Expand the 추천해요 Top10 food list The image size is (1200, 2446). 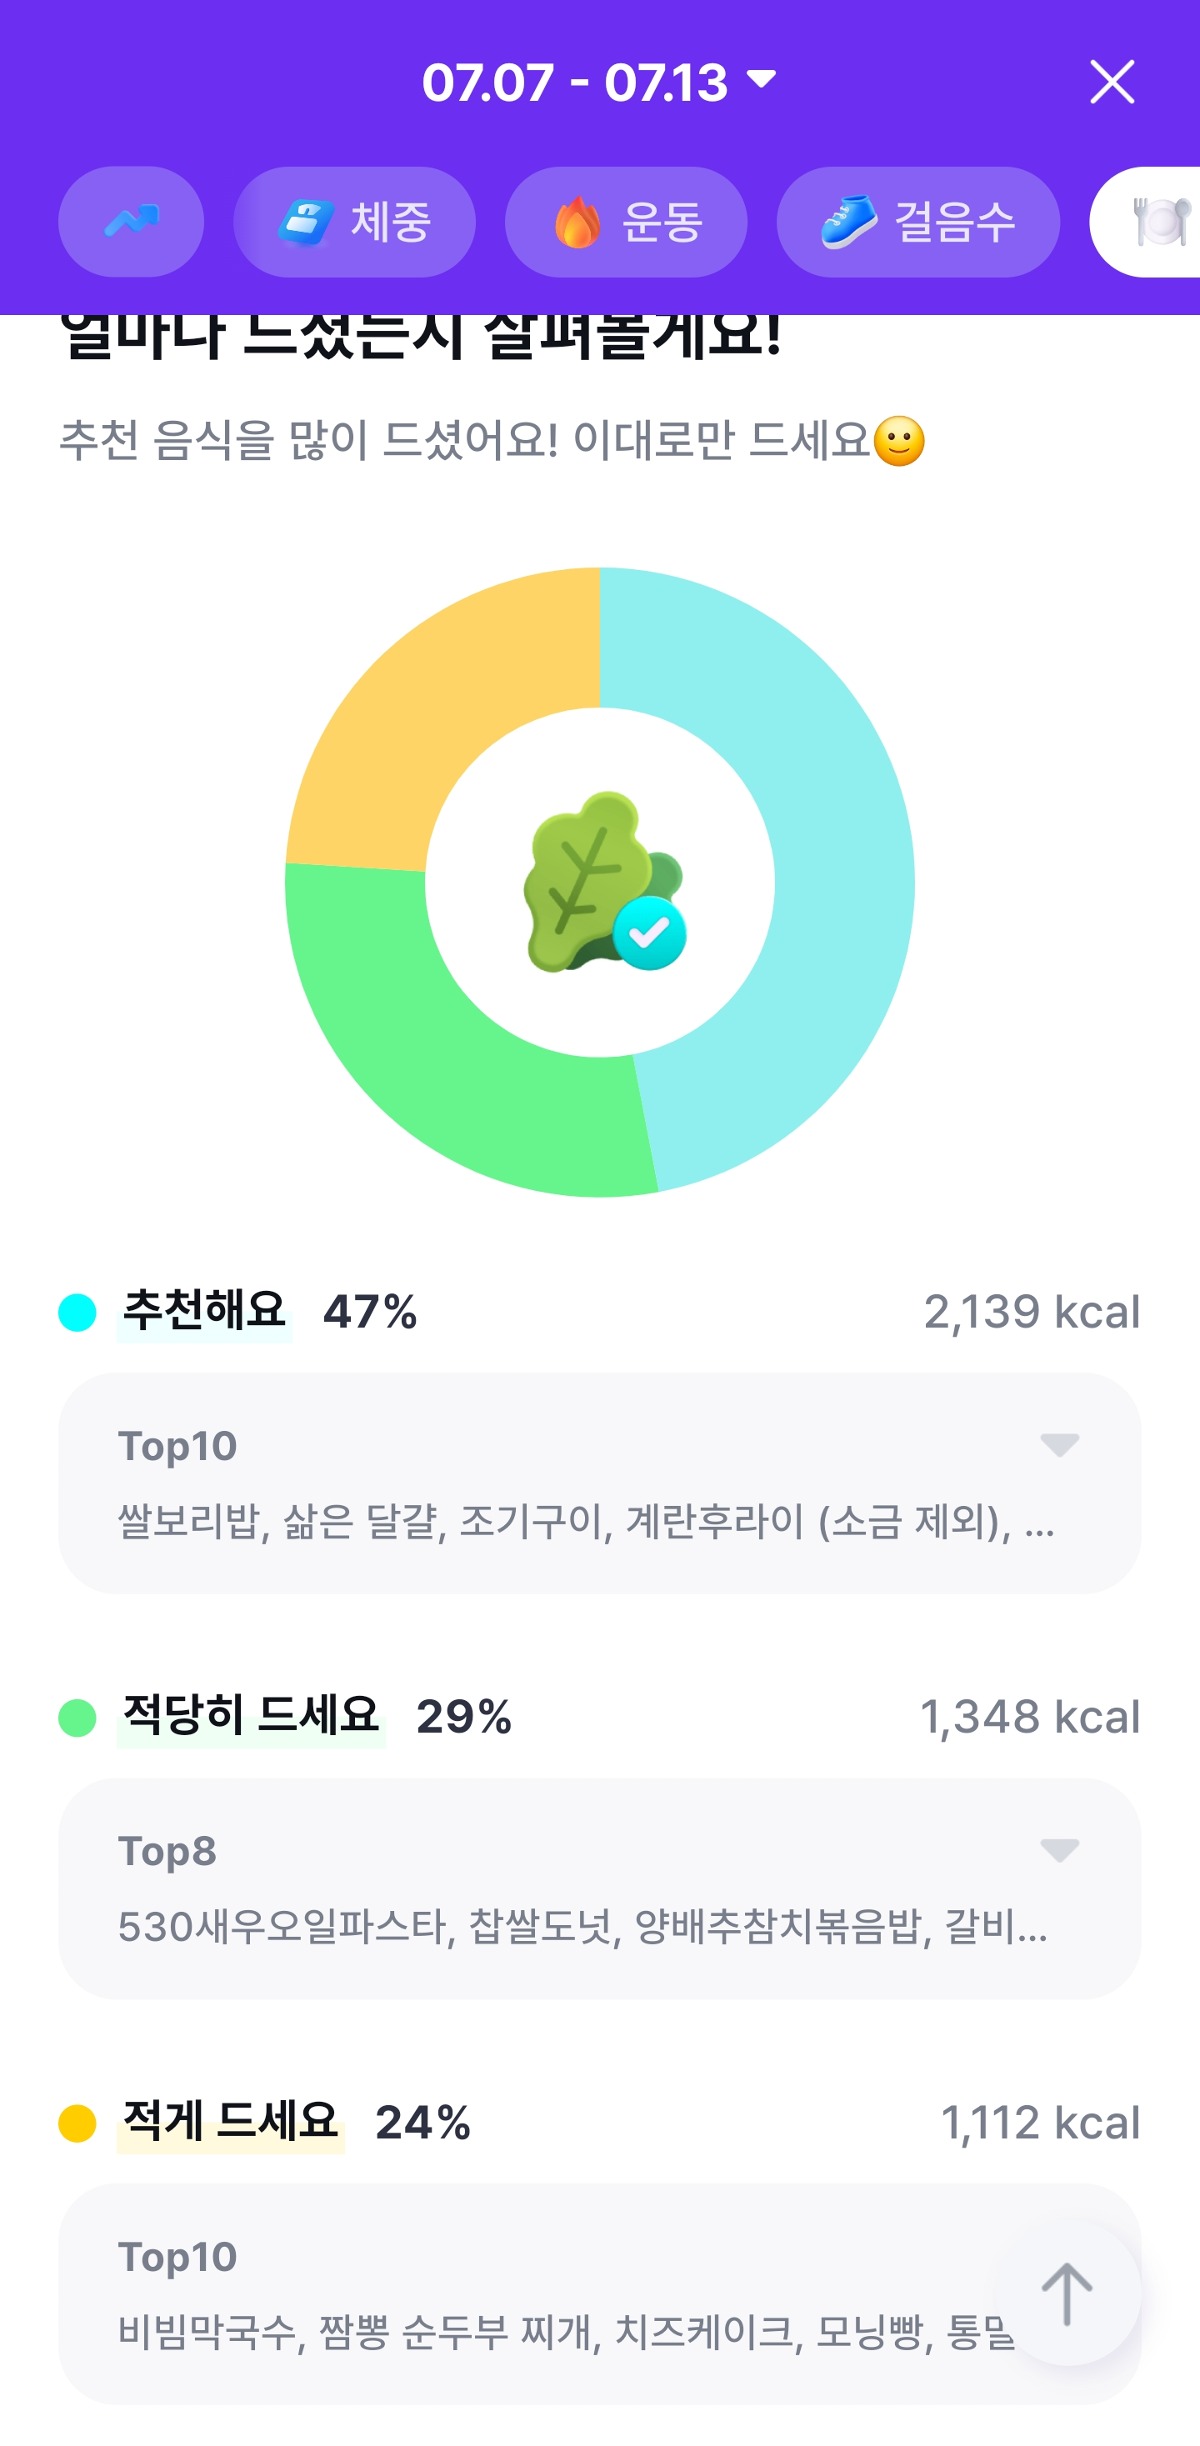[1059, 1445]
